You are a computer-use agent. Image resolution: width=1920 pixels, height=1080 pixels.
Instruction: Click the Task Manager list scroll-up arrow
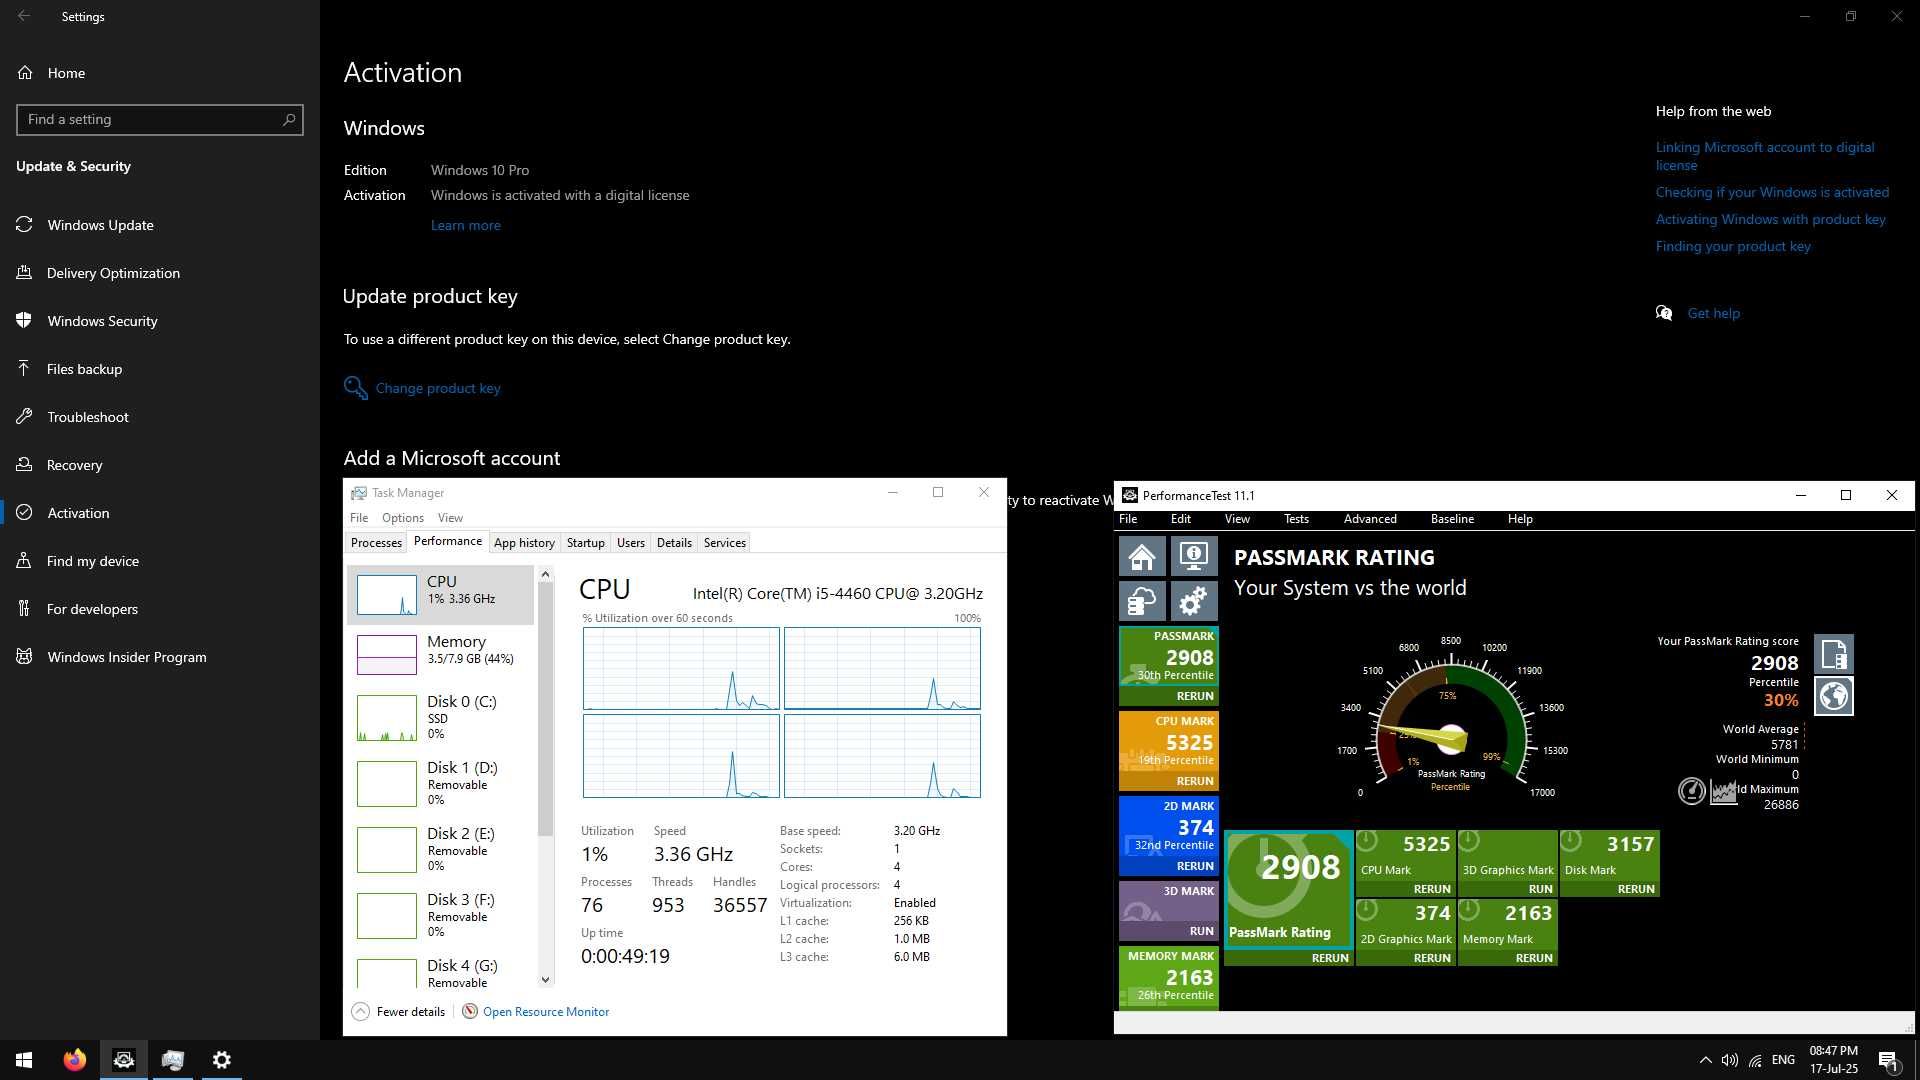click(x=545, y=574)
